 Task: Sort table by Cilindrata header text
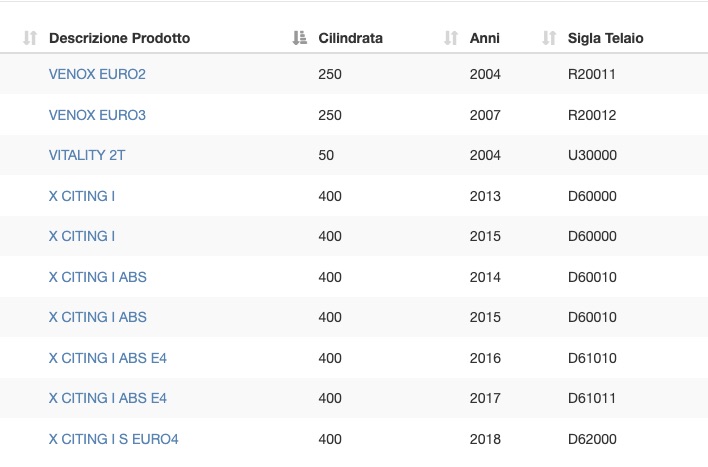[350, 38]
